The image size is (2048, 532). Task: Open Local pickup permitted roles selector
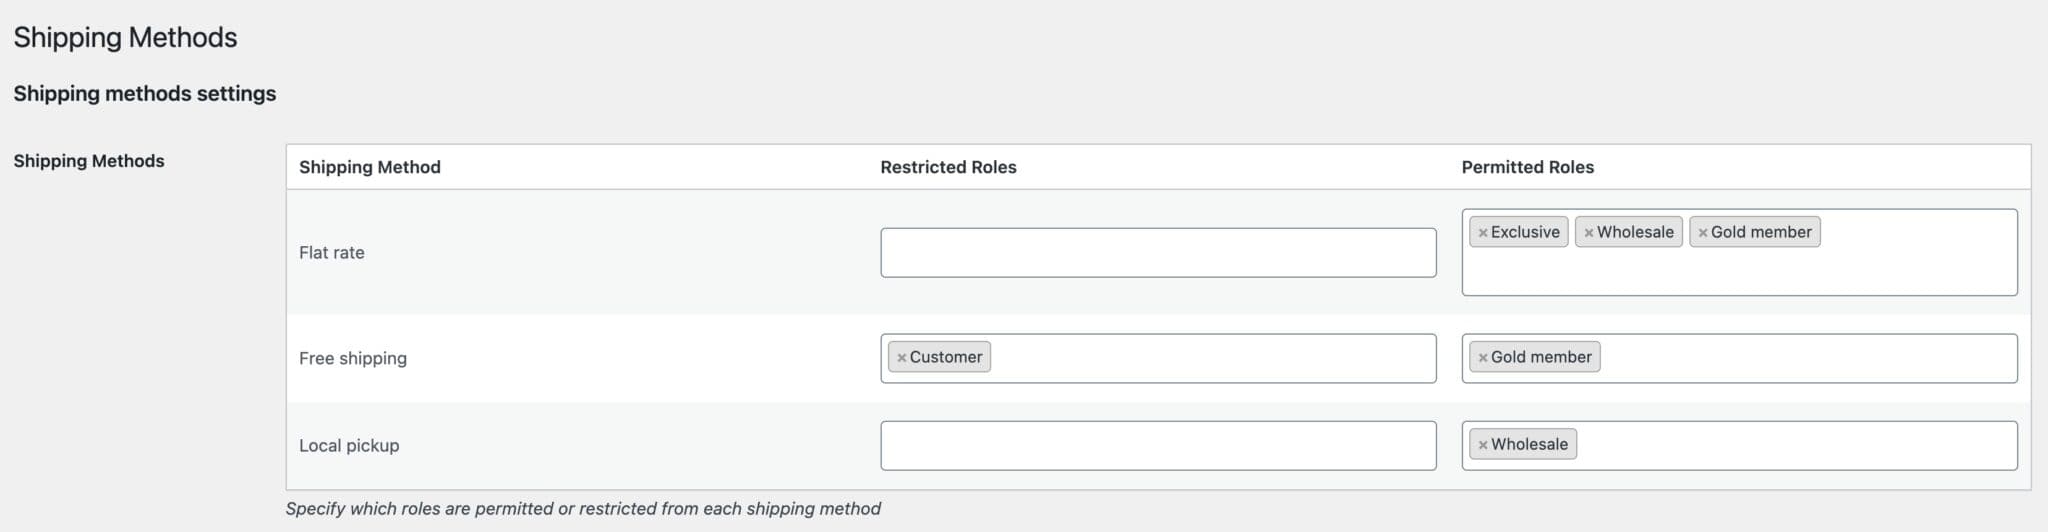(1739, 446)
